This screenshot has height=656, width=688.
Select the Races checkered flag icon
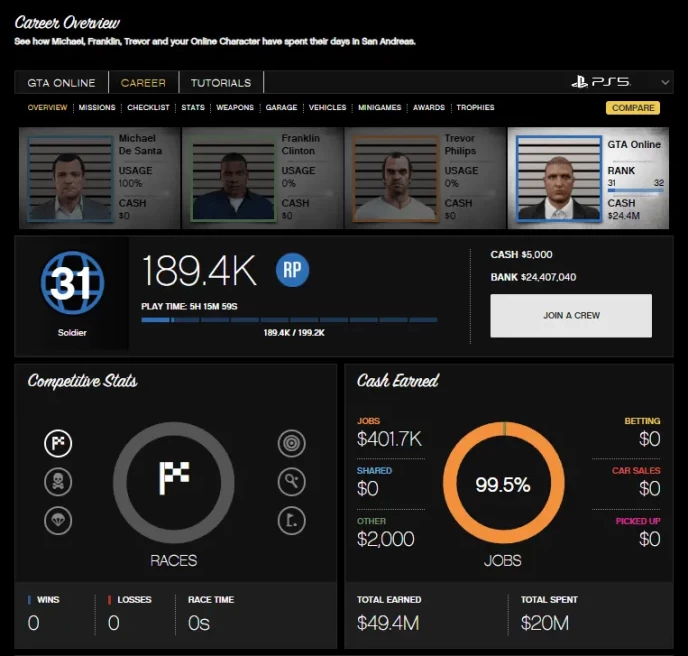(58, 443)
